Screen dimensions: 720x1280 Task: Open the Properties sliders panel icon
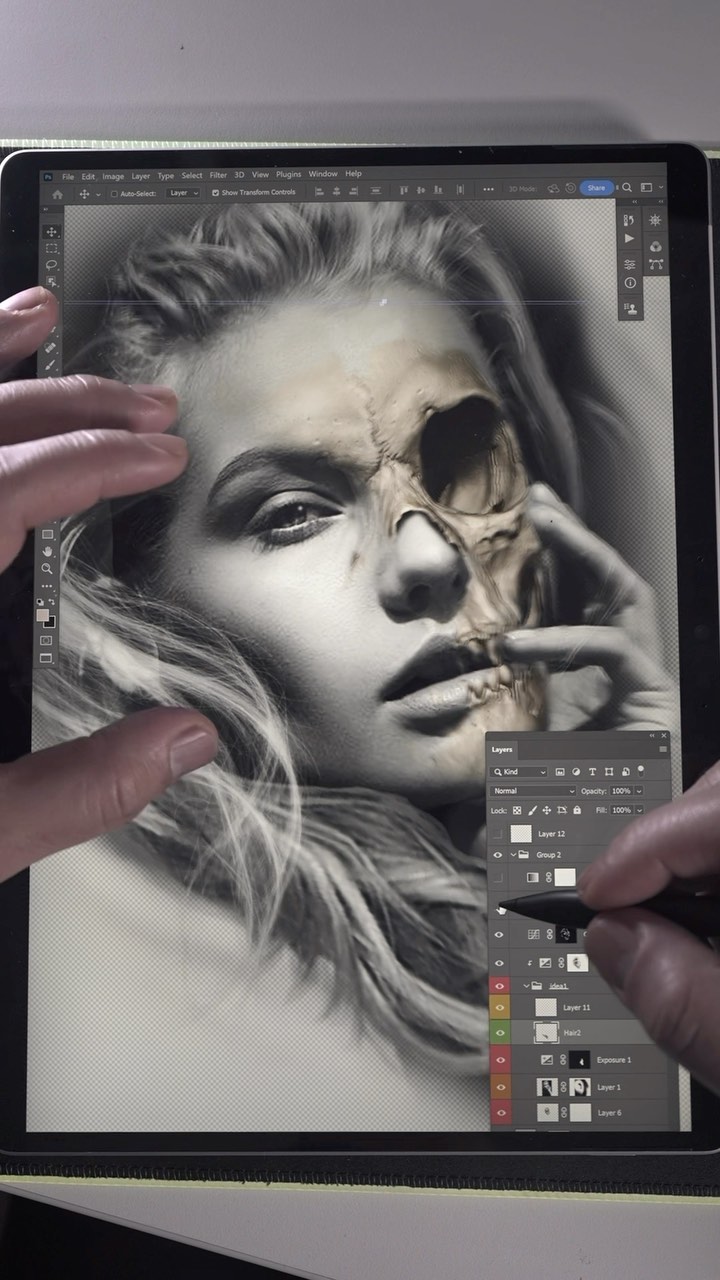click(x=630, y=264)
